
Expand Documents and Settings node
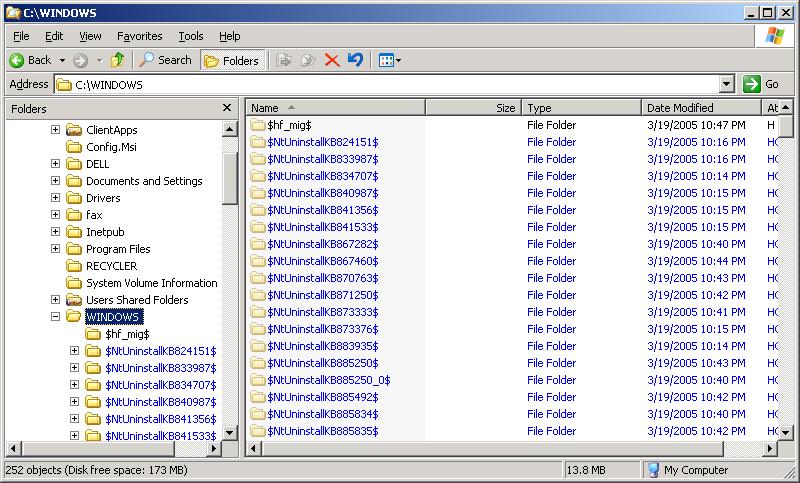(x=55, y=181)
